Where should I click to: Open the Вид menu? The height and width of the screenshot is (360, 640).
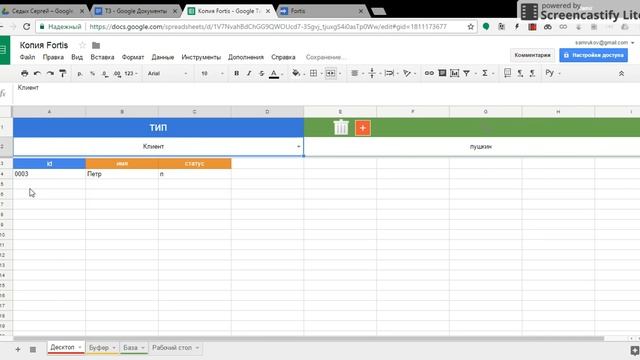coord(77,57)
